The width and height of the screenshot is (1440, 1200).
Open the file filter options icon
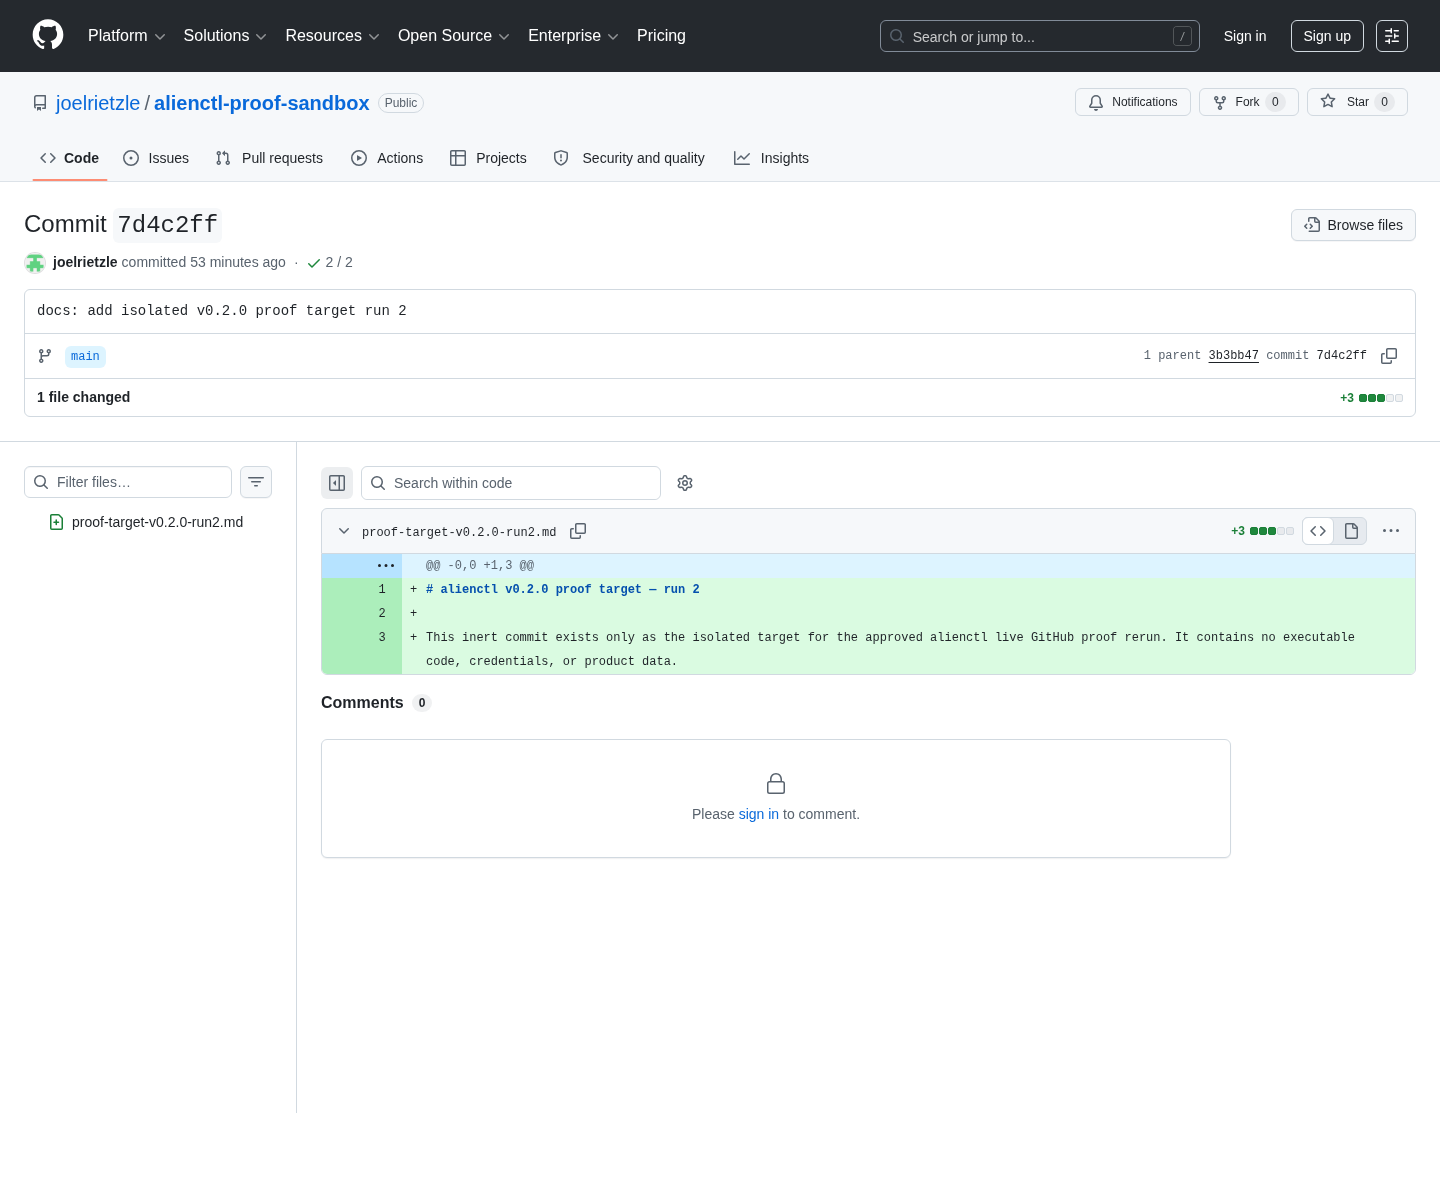256,482
